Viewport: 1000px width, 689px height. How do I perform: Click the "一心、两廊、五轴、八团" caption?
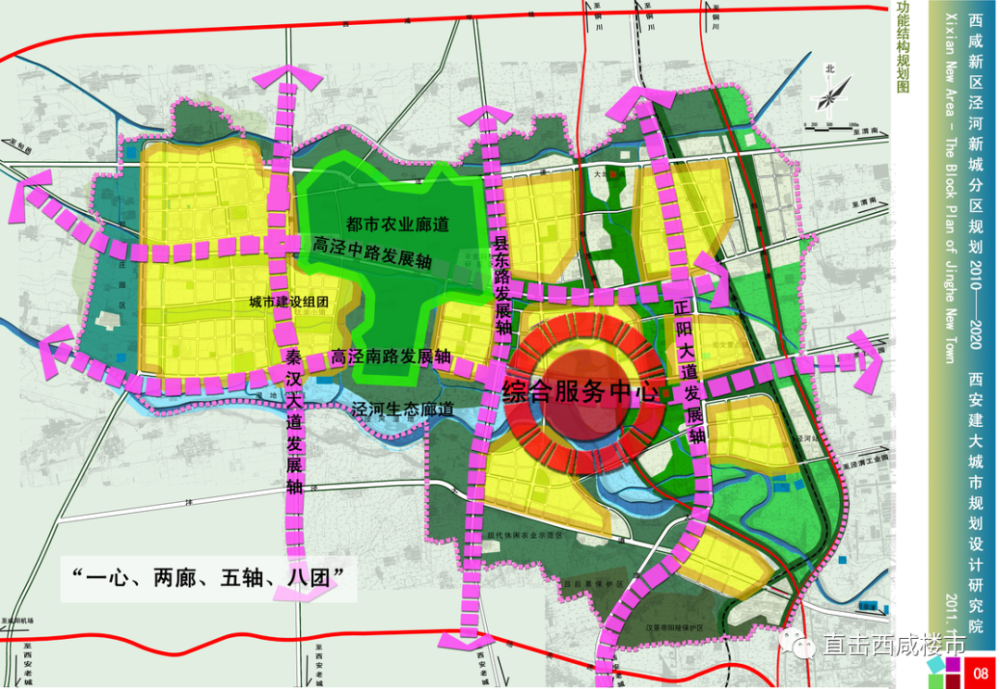click(209, 578)
